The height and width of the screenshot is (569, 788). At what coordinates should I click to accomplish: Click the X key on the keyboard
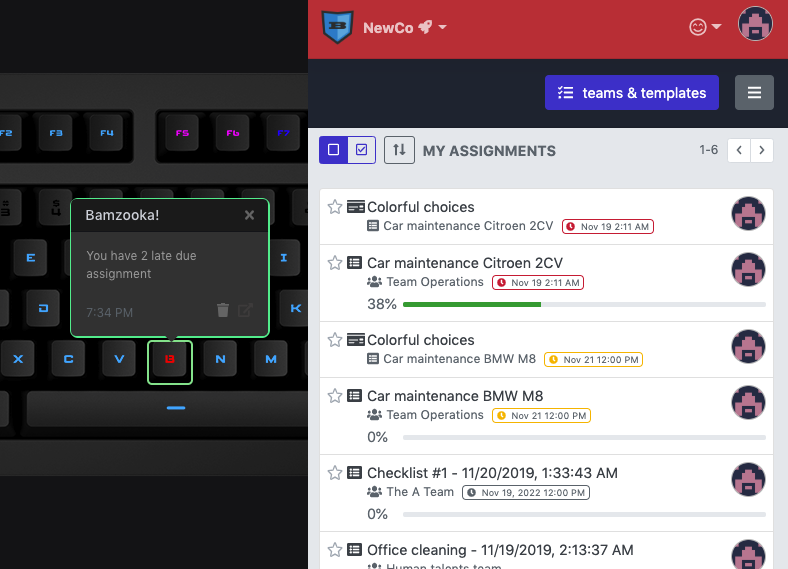[x=18, y=359]
